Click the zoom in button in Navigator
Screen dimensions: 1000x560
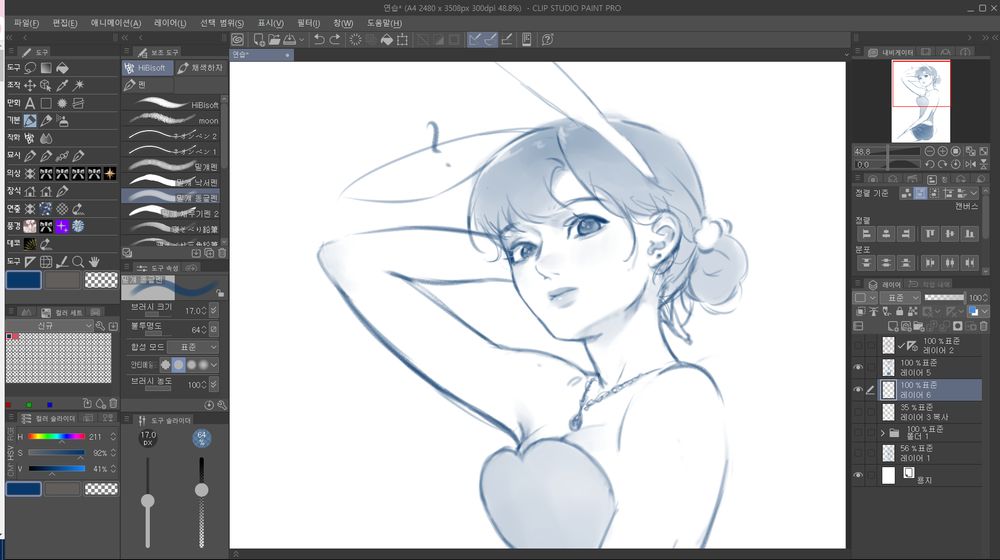tap(942, 151)
